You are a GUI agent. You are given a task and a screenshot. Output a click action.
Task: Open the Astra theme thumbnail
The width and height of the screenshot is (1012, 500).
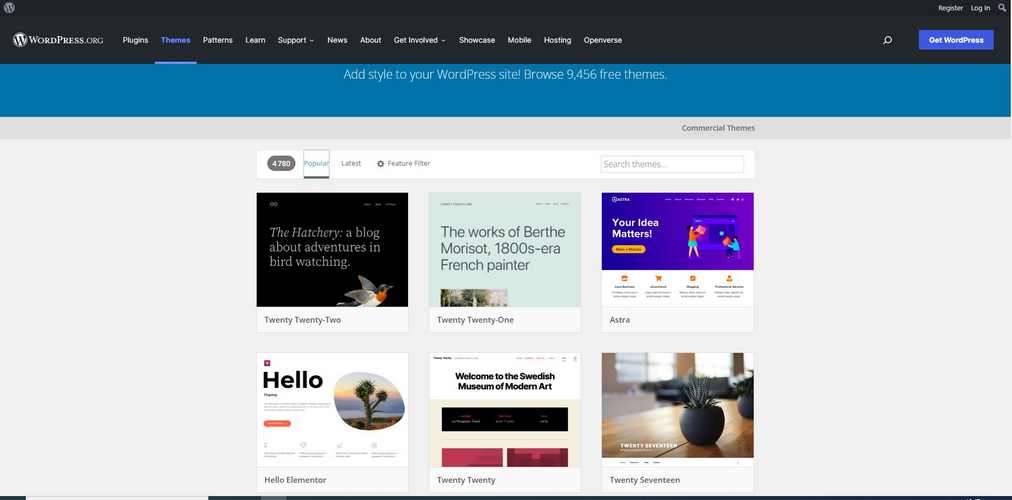click(678, 250)
